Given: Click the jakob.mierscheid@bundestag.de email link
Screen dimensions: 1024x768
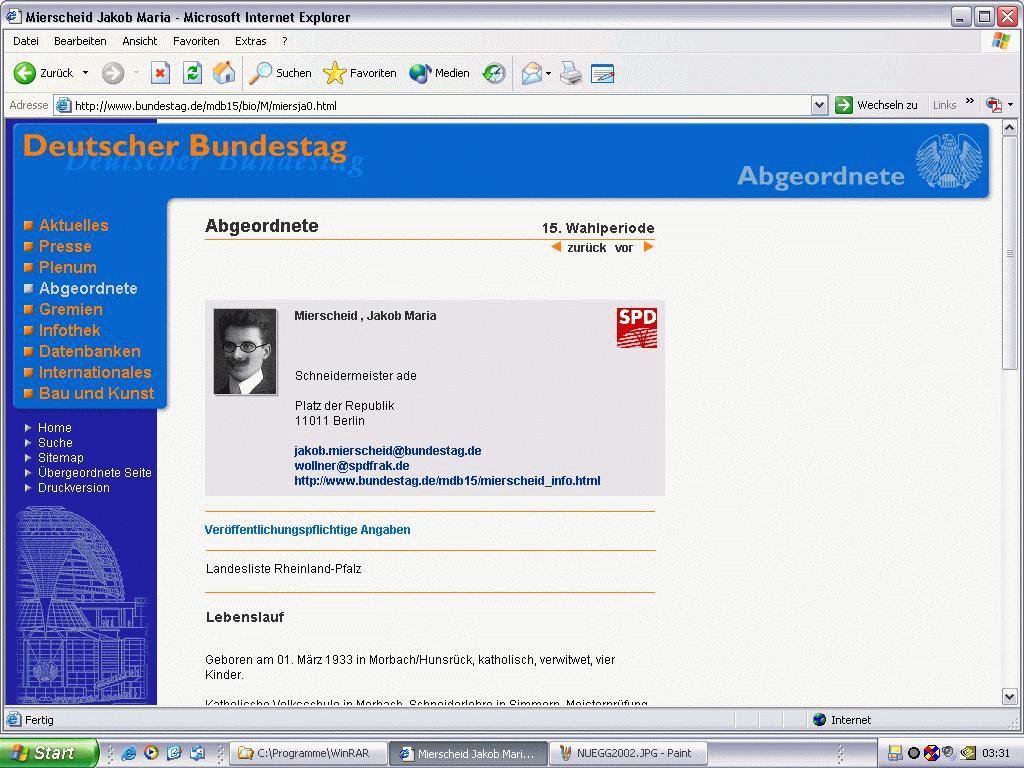Looking at the screenshot, I should pyautogui.click(x=387, y=451).
